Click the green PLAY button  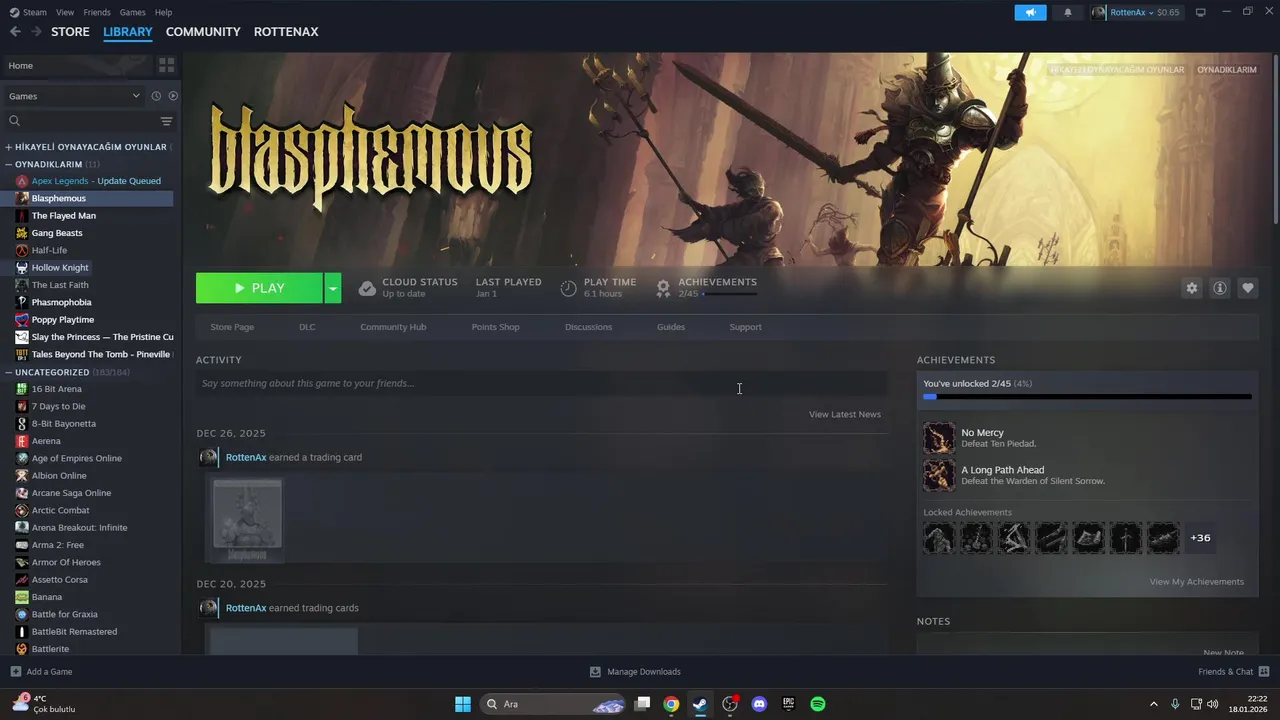pyautogui.click(x=259, y=288)
